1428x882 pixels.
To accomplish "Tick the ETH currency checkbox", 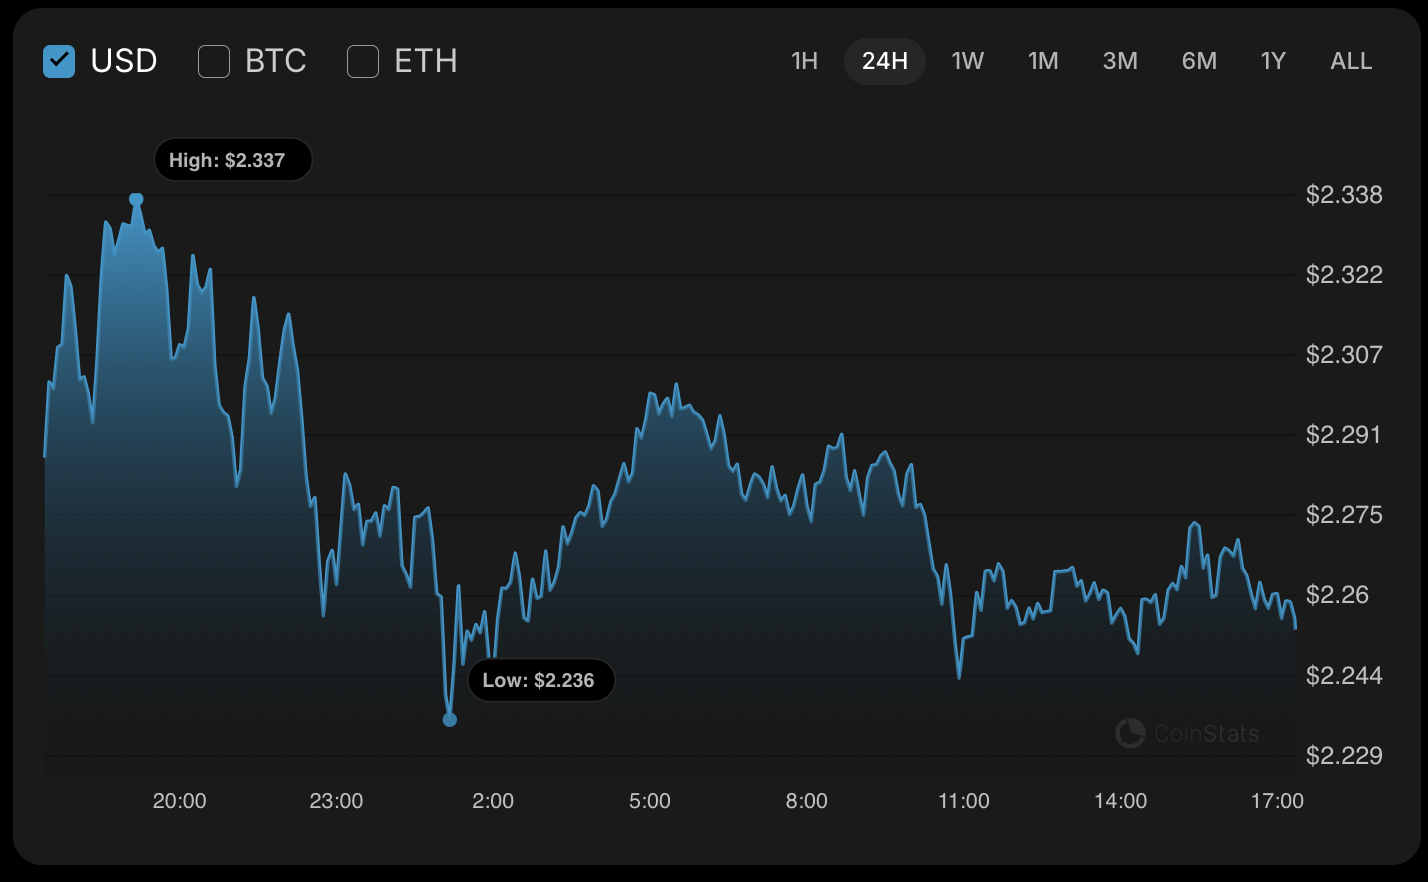I will pos(363,61).
